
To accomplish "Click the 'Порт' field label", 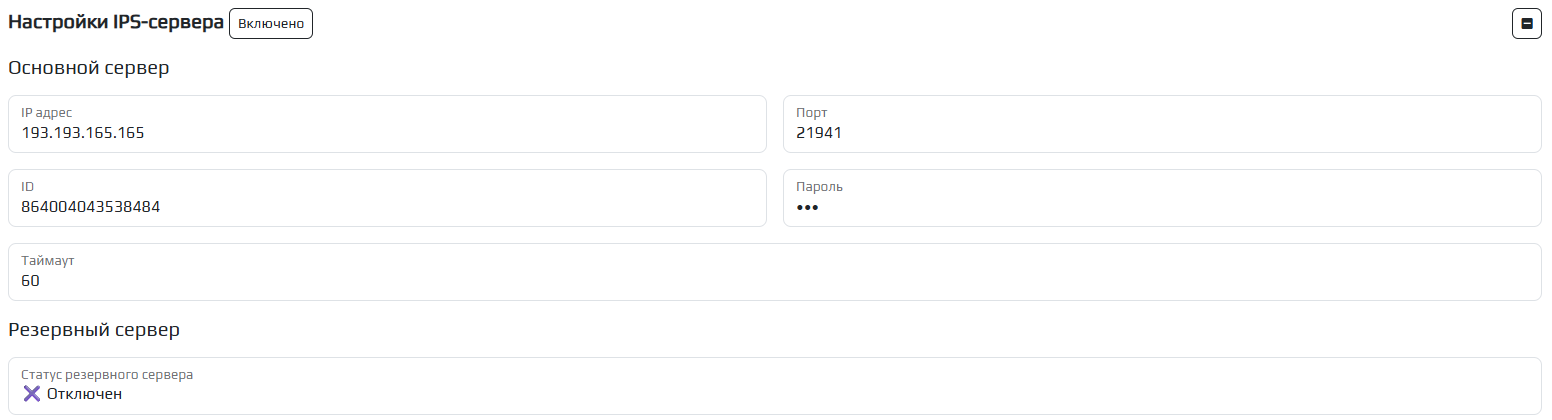I will [812, 113].
